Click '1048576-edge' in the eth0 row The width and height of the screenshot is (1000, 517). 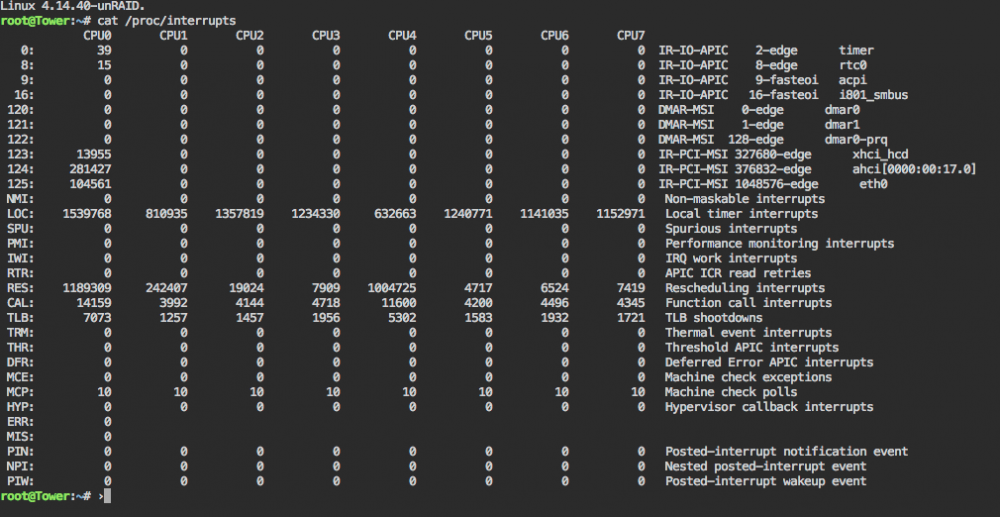(776, 184)
